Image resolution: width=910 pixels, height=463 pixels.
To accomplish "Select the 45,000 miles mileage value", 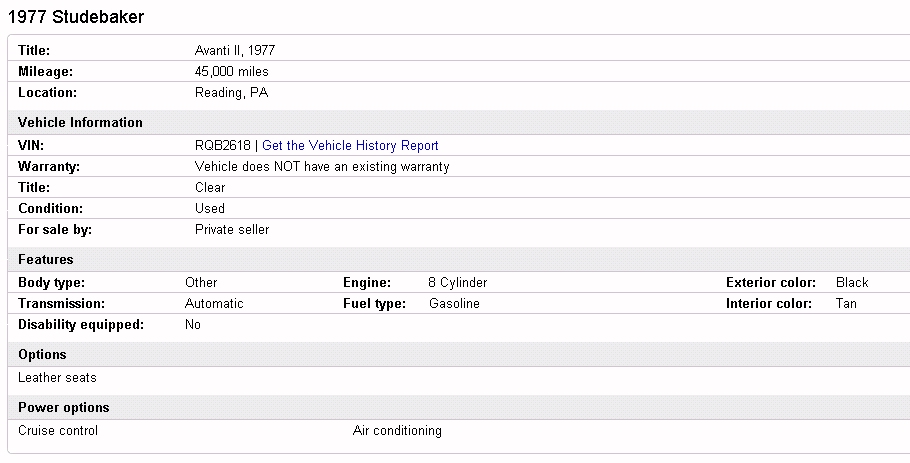I will click(x=232, y=72).
